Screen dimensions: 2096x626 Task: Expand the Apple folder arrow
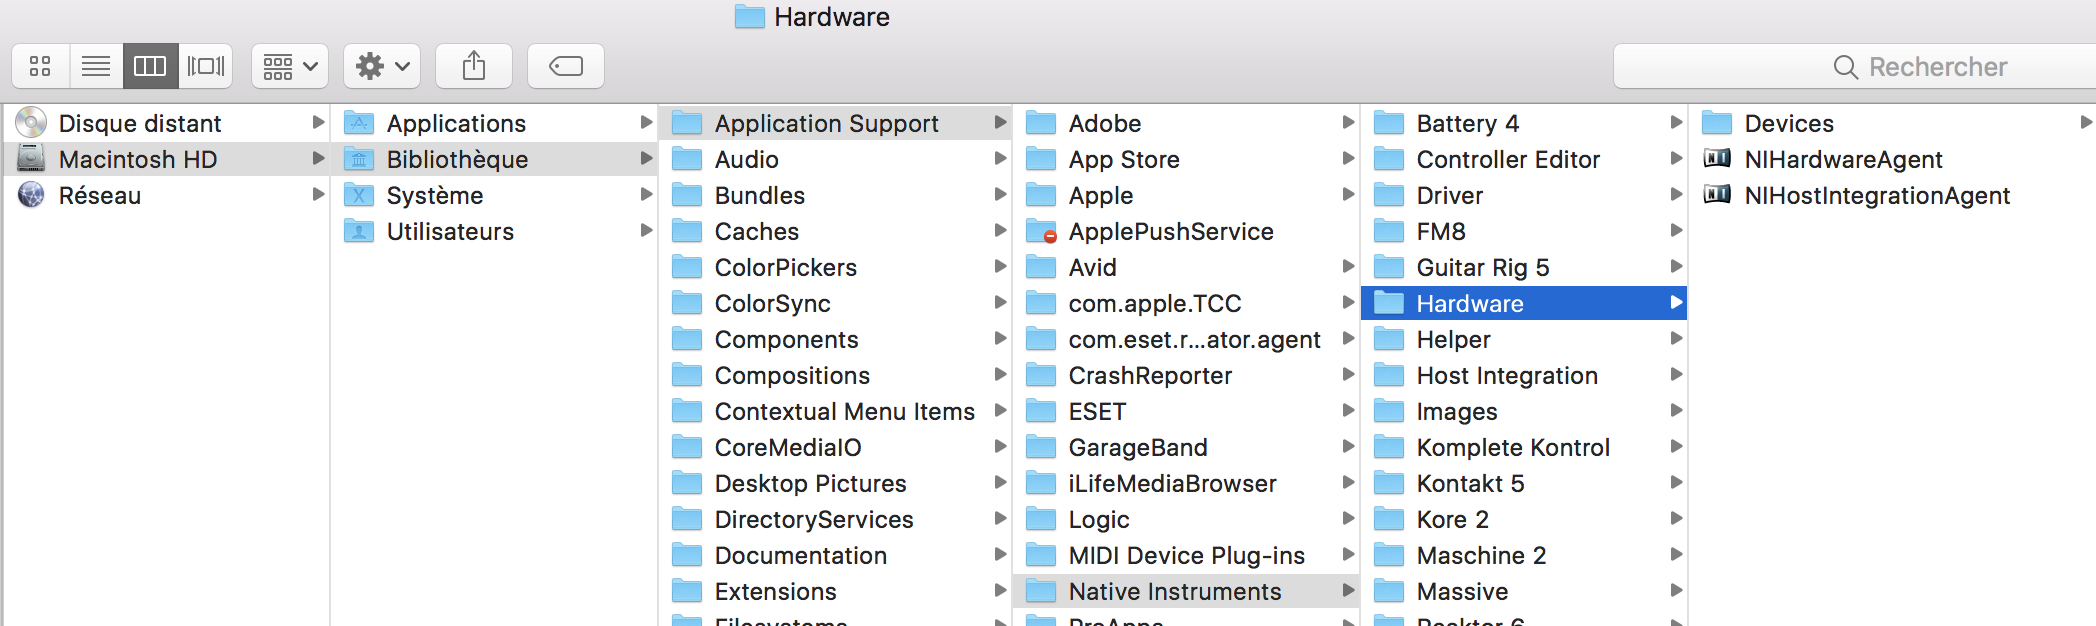coord(1347,194)
